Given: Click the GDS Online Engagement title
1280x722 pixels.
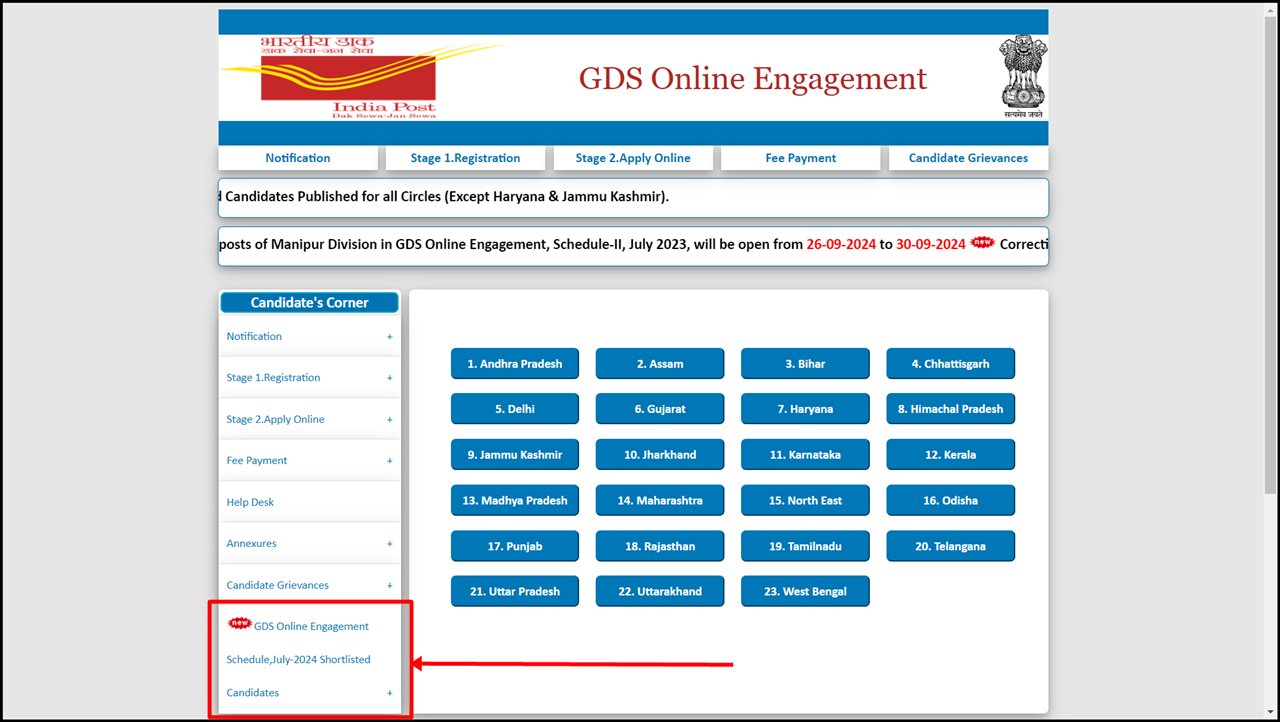Looking at the screenshot, I should click(753, 79).
